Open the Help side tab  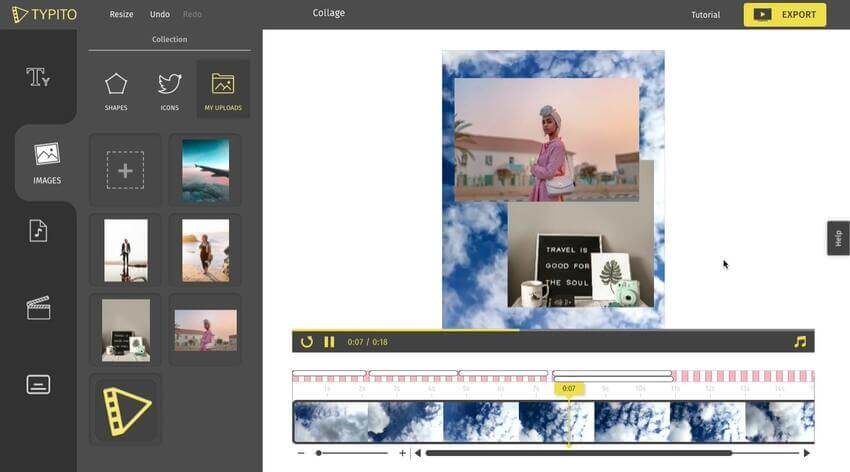tap(838, 238)
